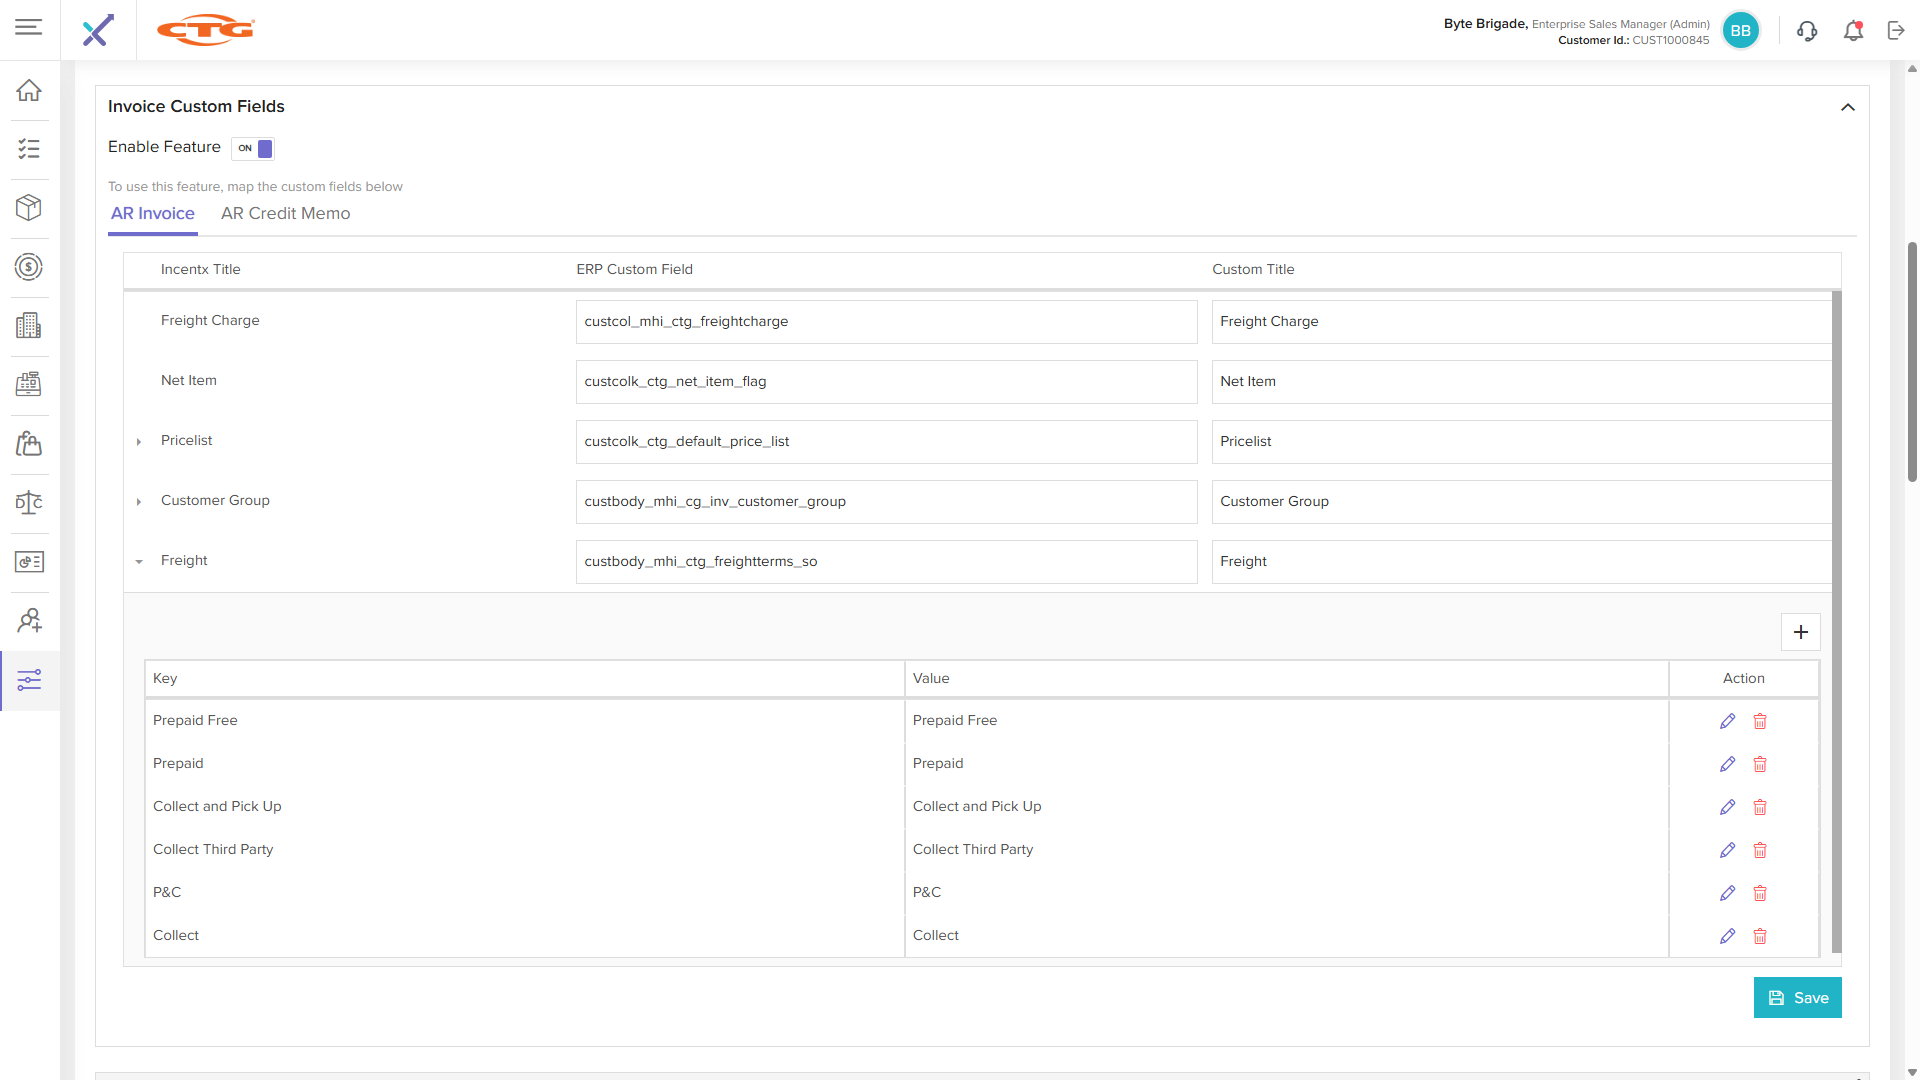The height and width of the screenshot is (1080, 1920).
Task: Open the Home icon in sidebar
Action: coord(29,90)
